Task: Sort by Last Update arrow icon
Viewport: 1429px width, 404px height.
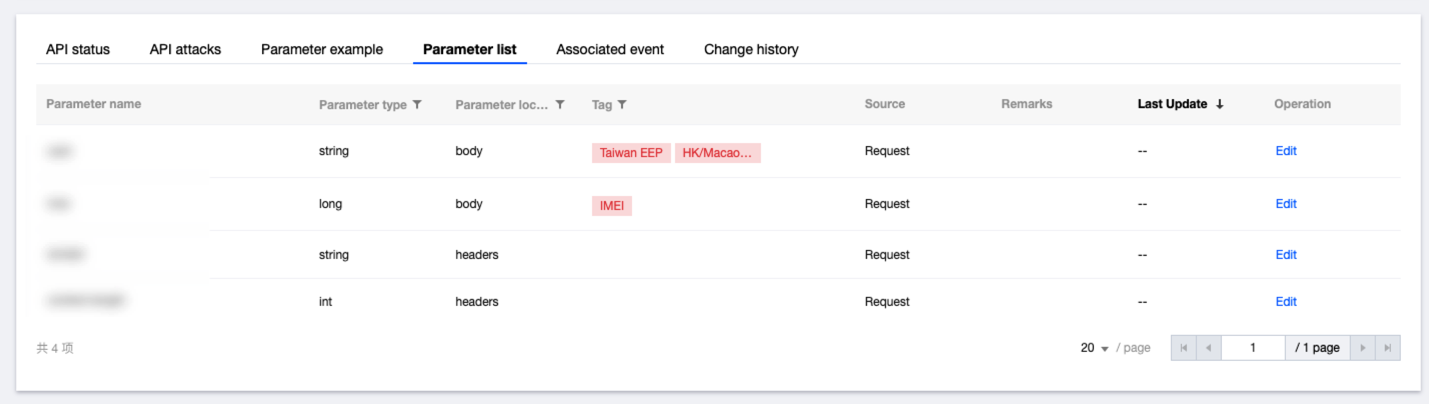Action: tap(1220, 104)
